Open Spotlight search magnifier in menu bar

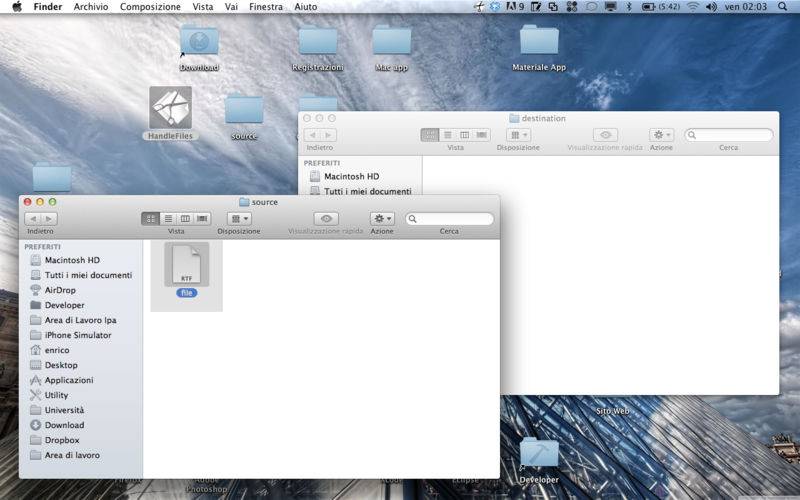[783, 7]
